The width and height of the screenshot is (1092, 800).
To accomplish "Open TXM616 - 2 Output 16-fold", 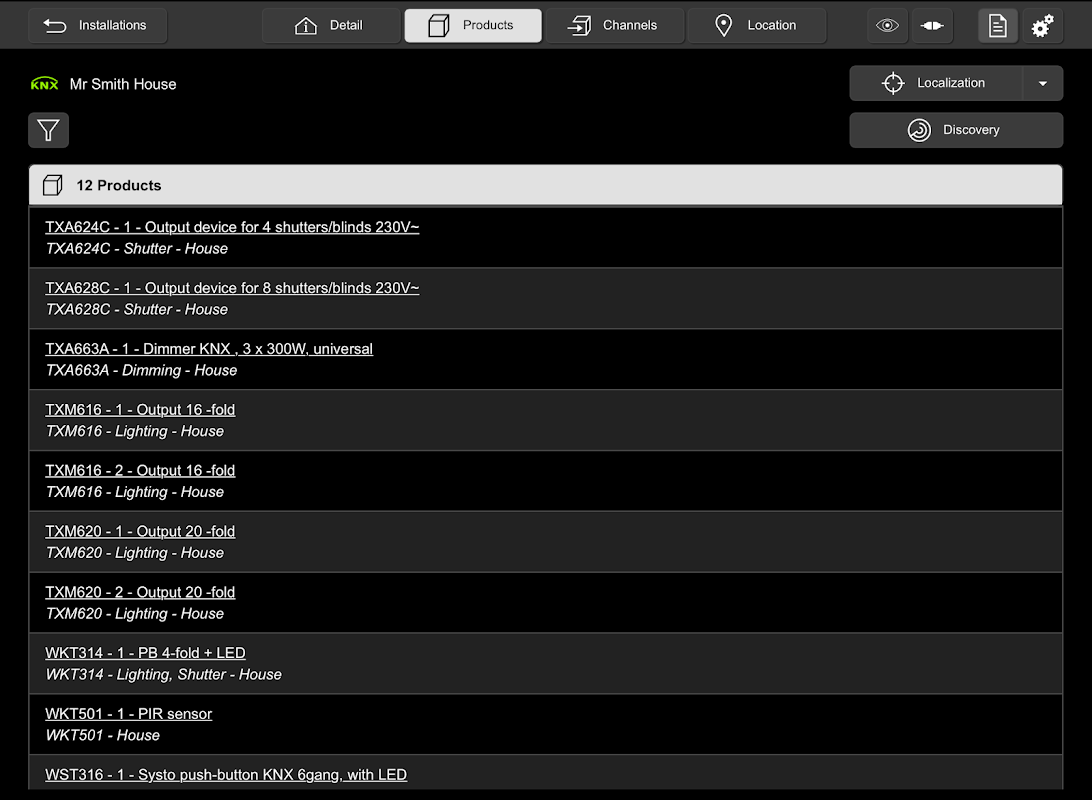I will coord(140,471).
